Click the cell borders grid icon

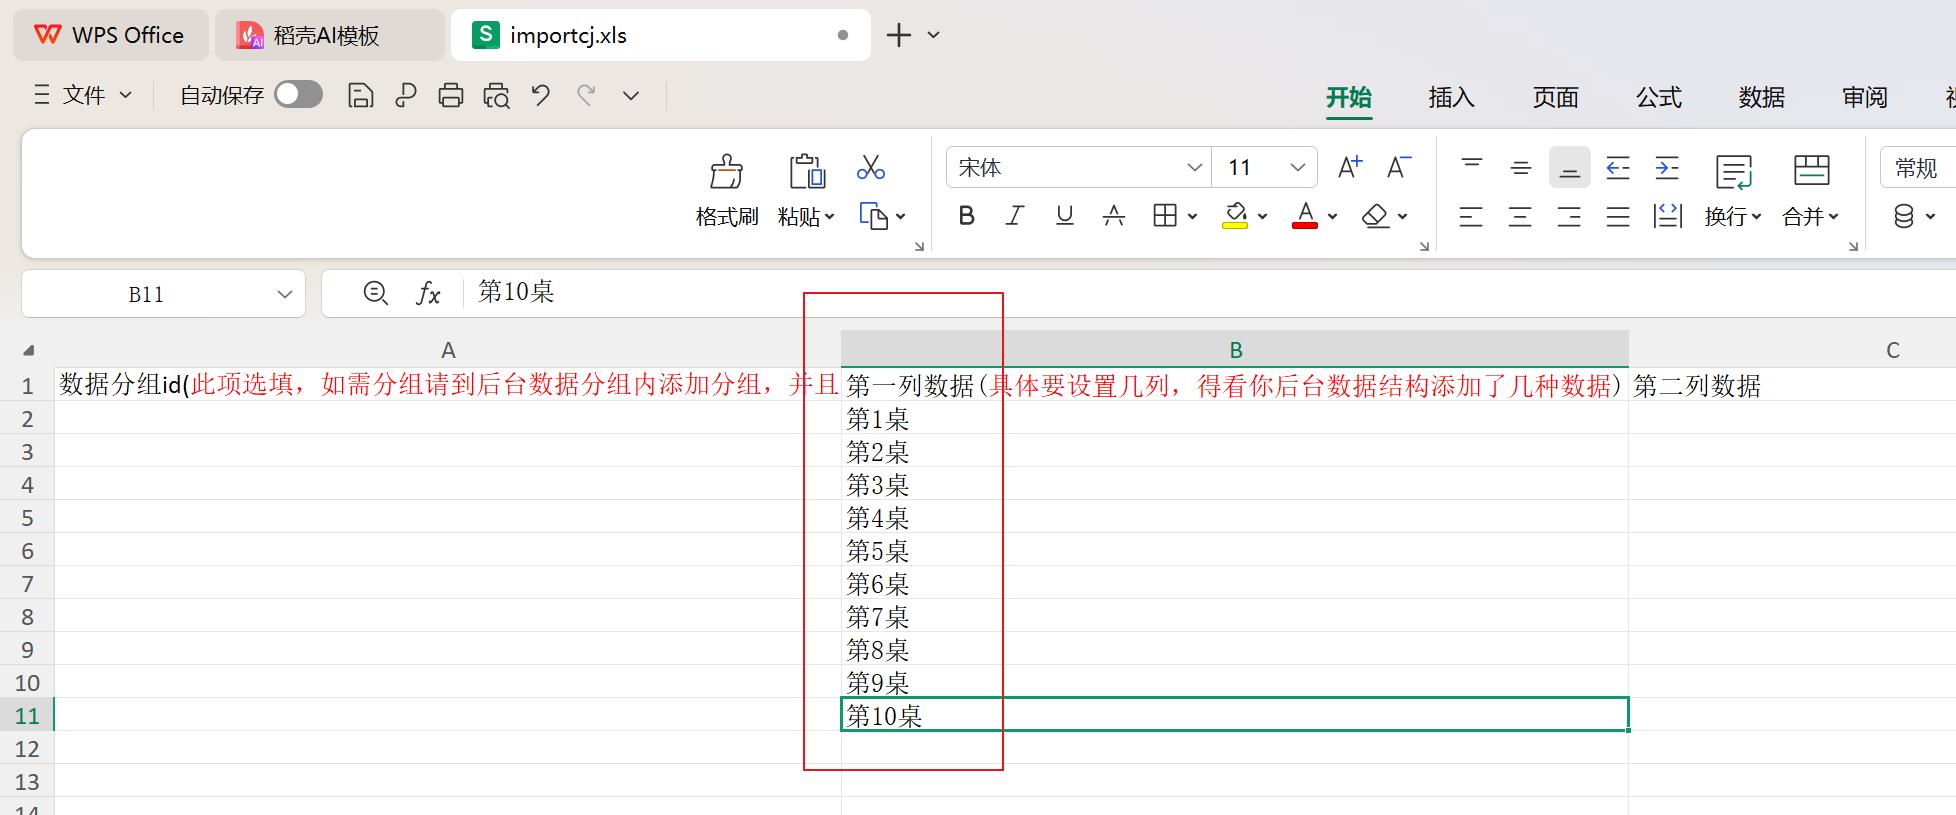[x=1164, y=216]
